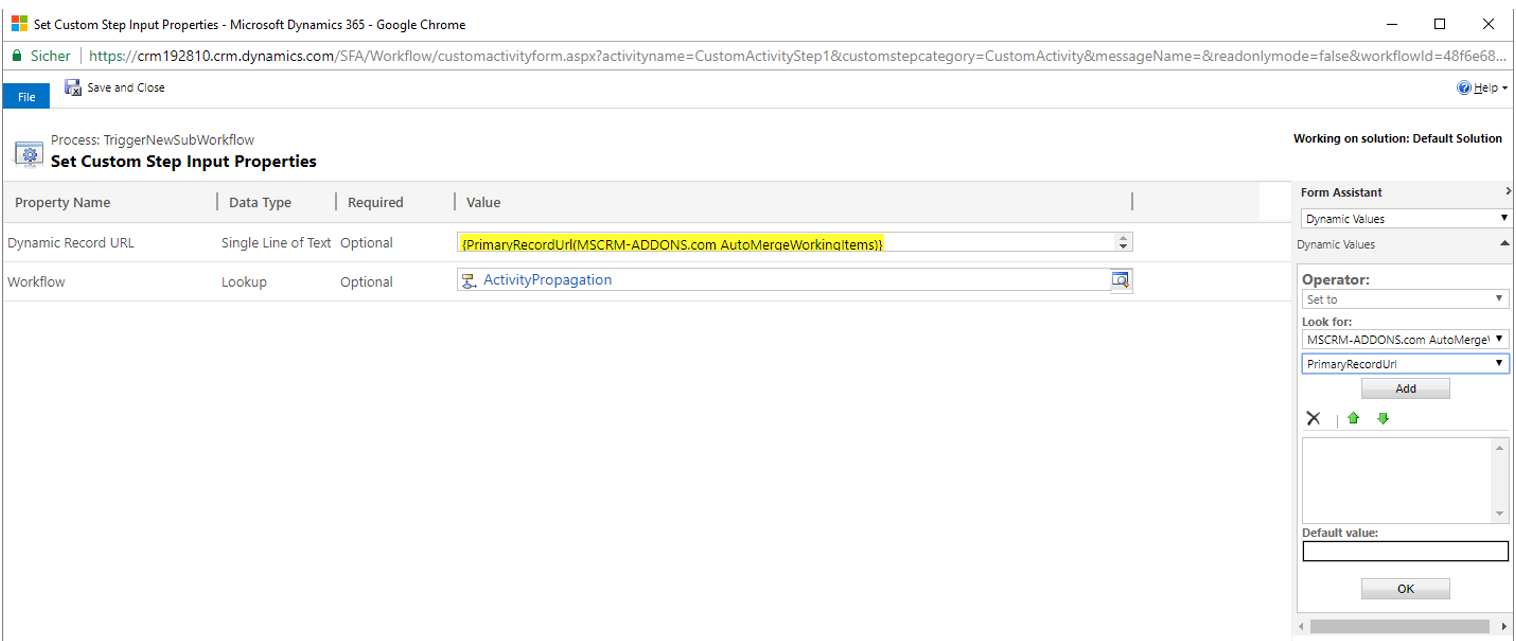Click the Process: TriggerNewSubWorkflow text

click(x=152, y=140)
